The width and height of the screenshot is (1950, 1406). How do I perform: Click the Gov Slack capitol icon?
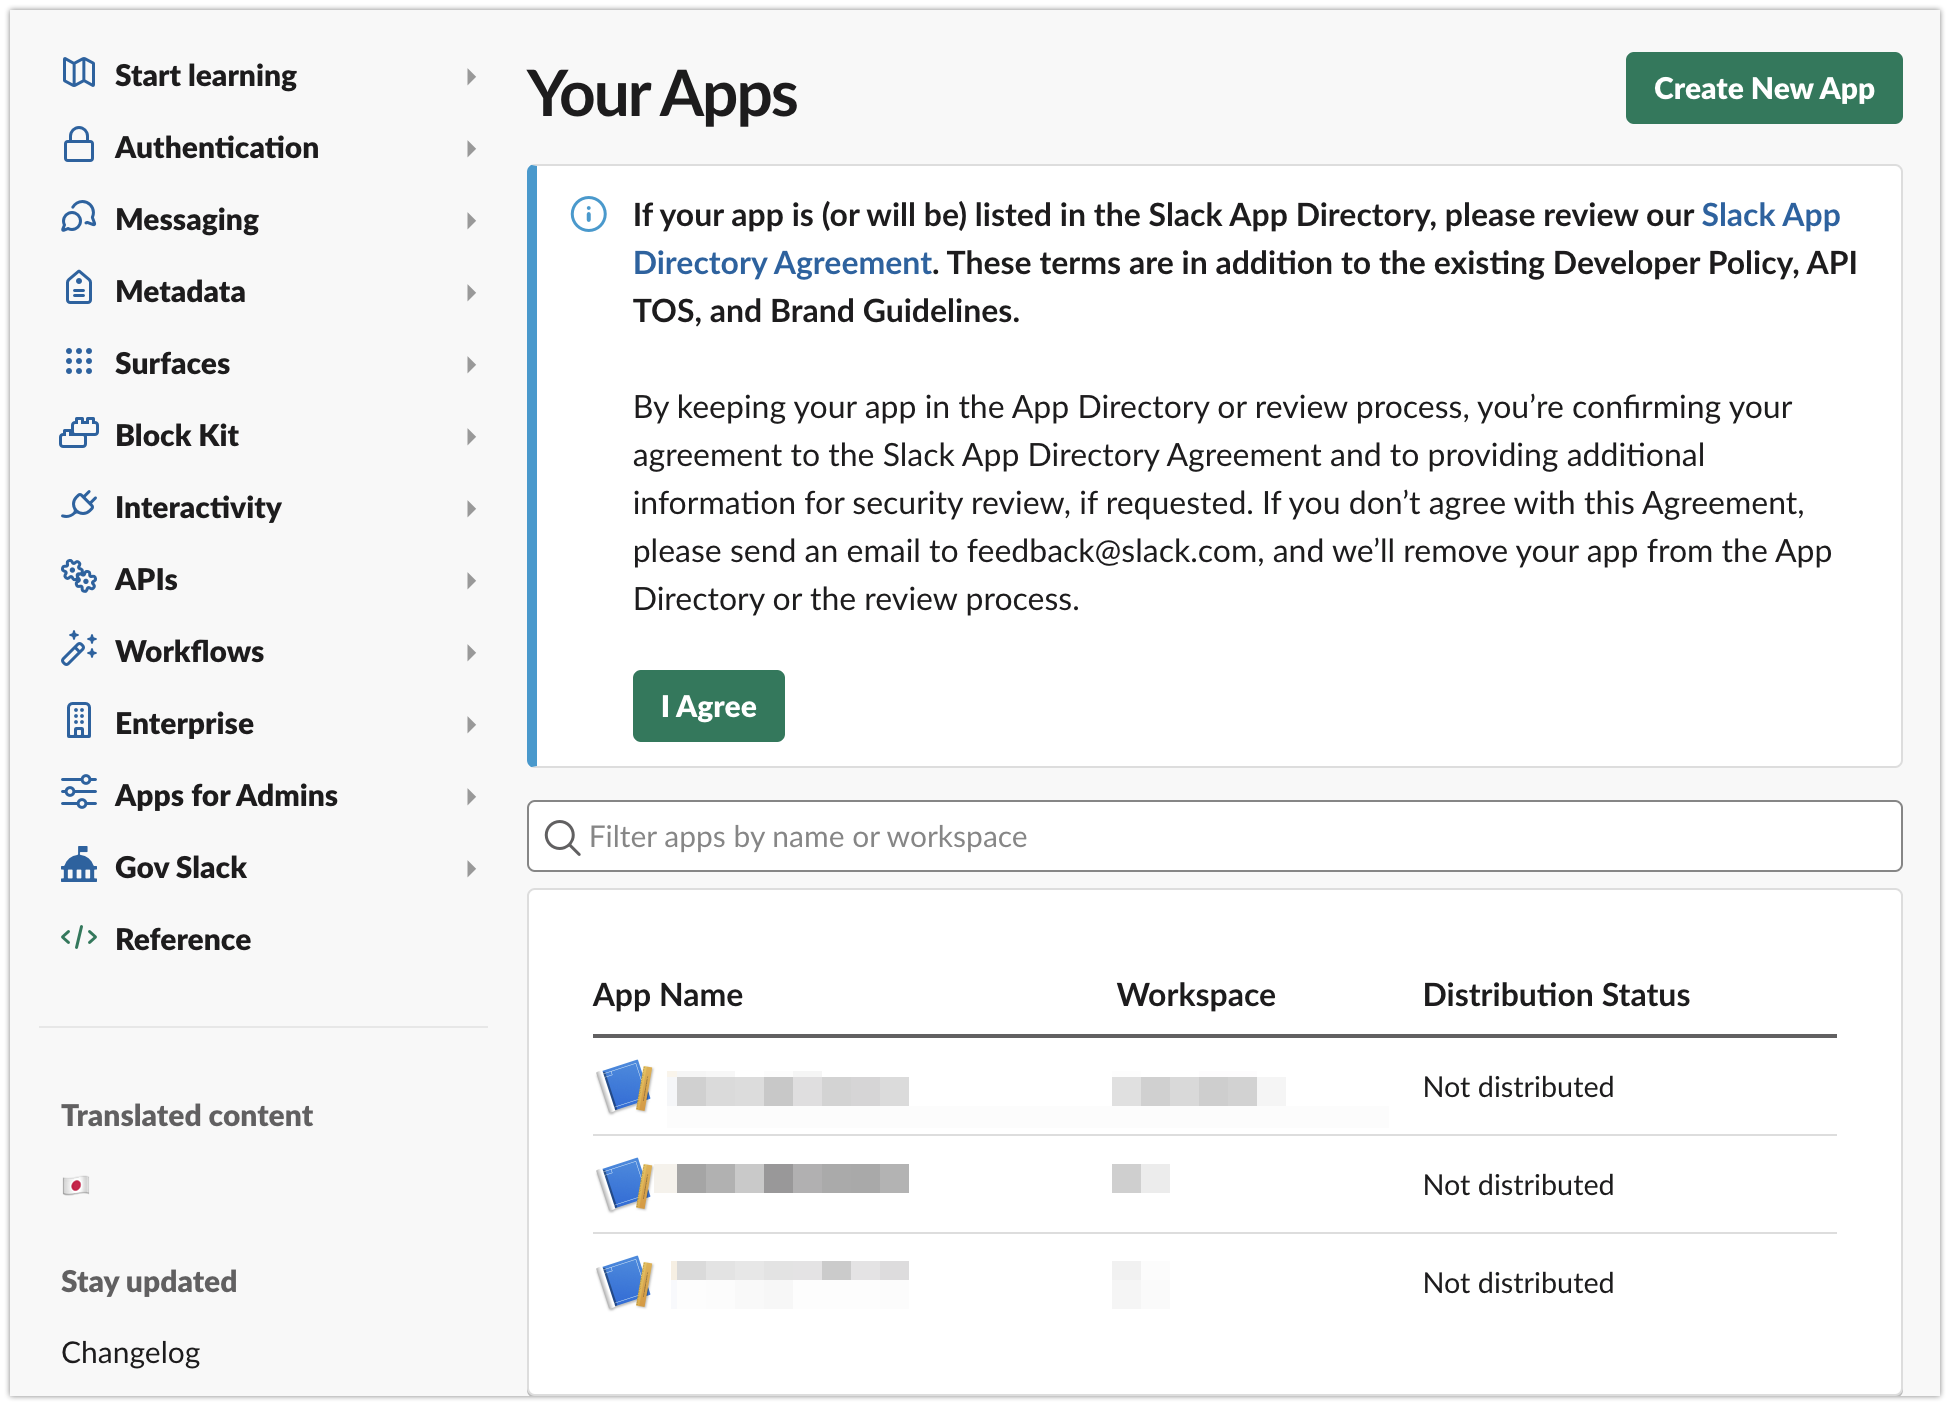click(79, 865)
